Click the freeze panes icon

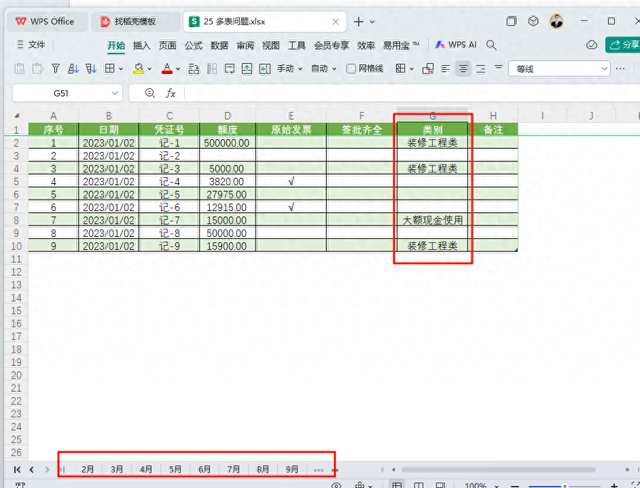(229, 69)
